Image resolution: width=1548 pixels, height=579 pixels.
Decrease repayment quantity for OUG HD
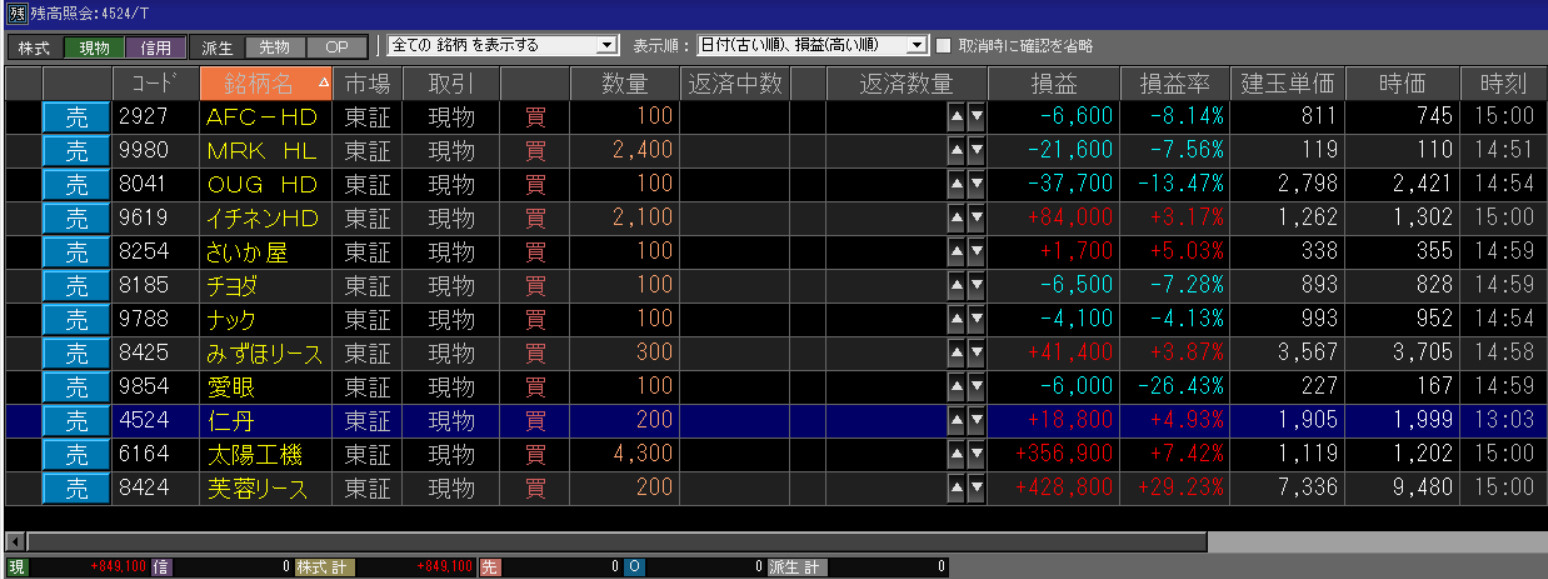point(976,185)
